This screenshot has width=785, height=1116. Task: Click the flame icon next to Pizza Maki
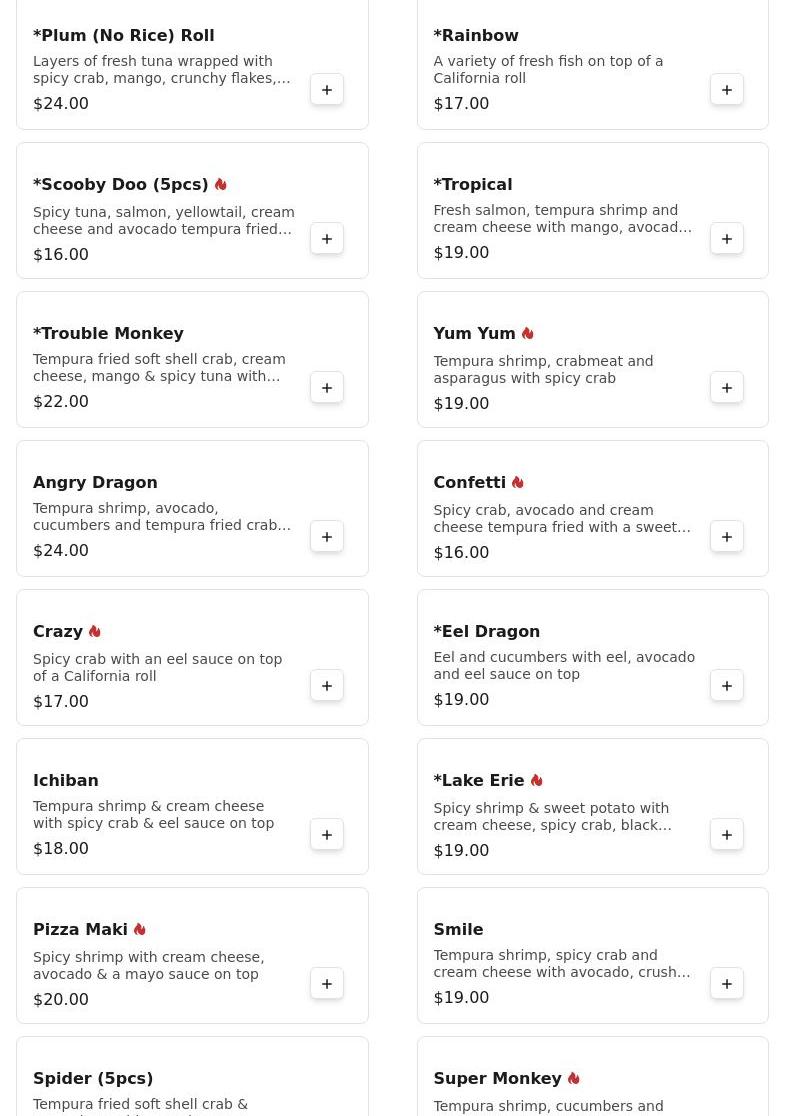coord(140,929)
